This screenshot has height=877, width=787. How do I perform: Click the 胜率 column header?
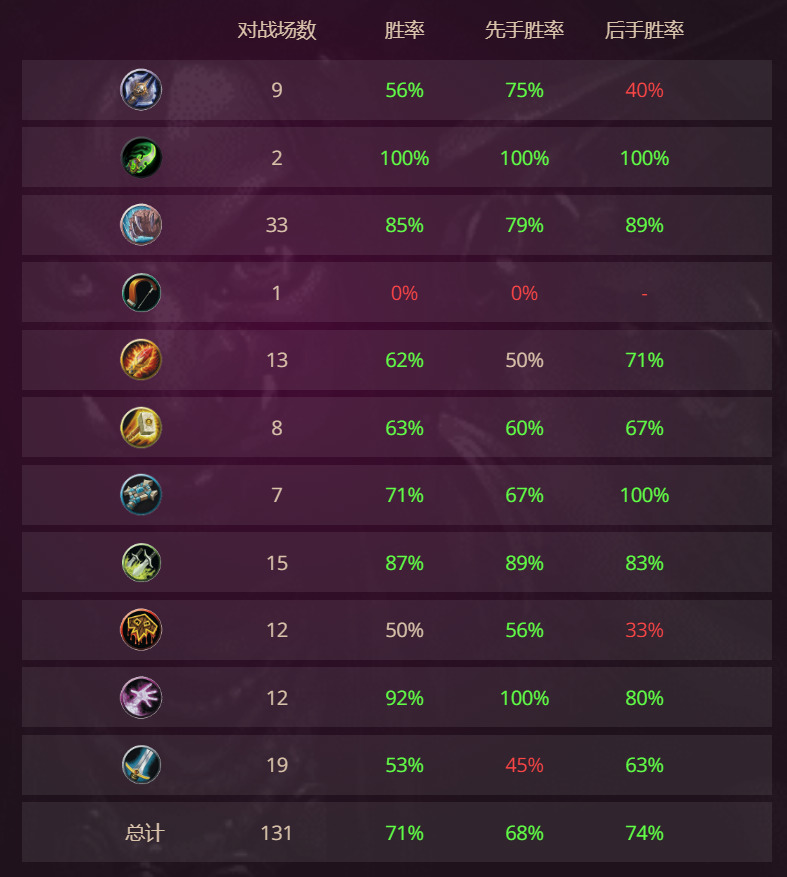coord(404,30)
